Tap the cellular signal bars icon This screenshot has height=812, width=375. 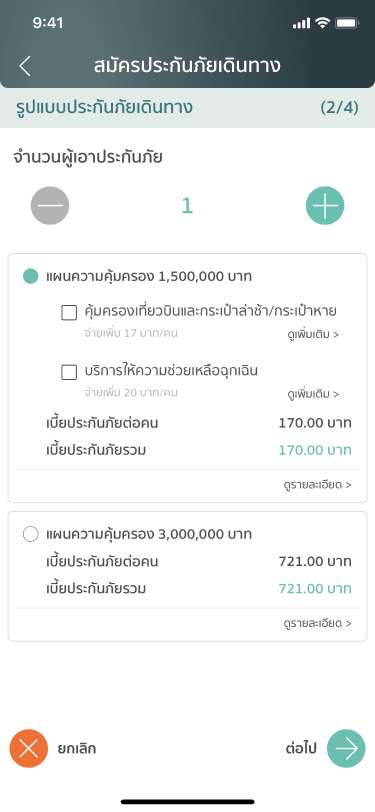tap(301, 23)
